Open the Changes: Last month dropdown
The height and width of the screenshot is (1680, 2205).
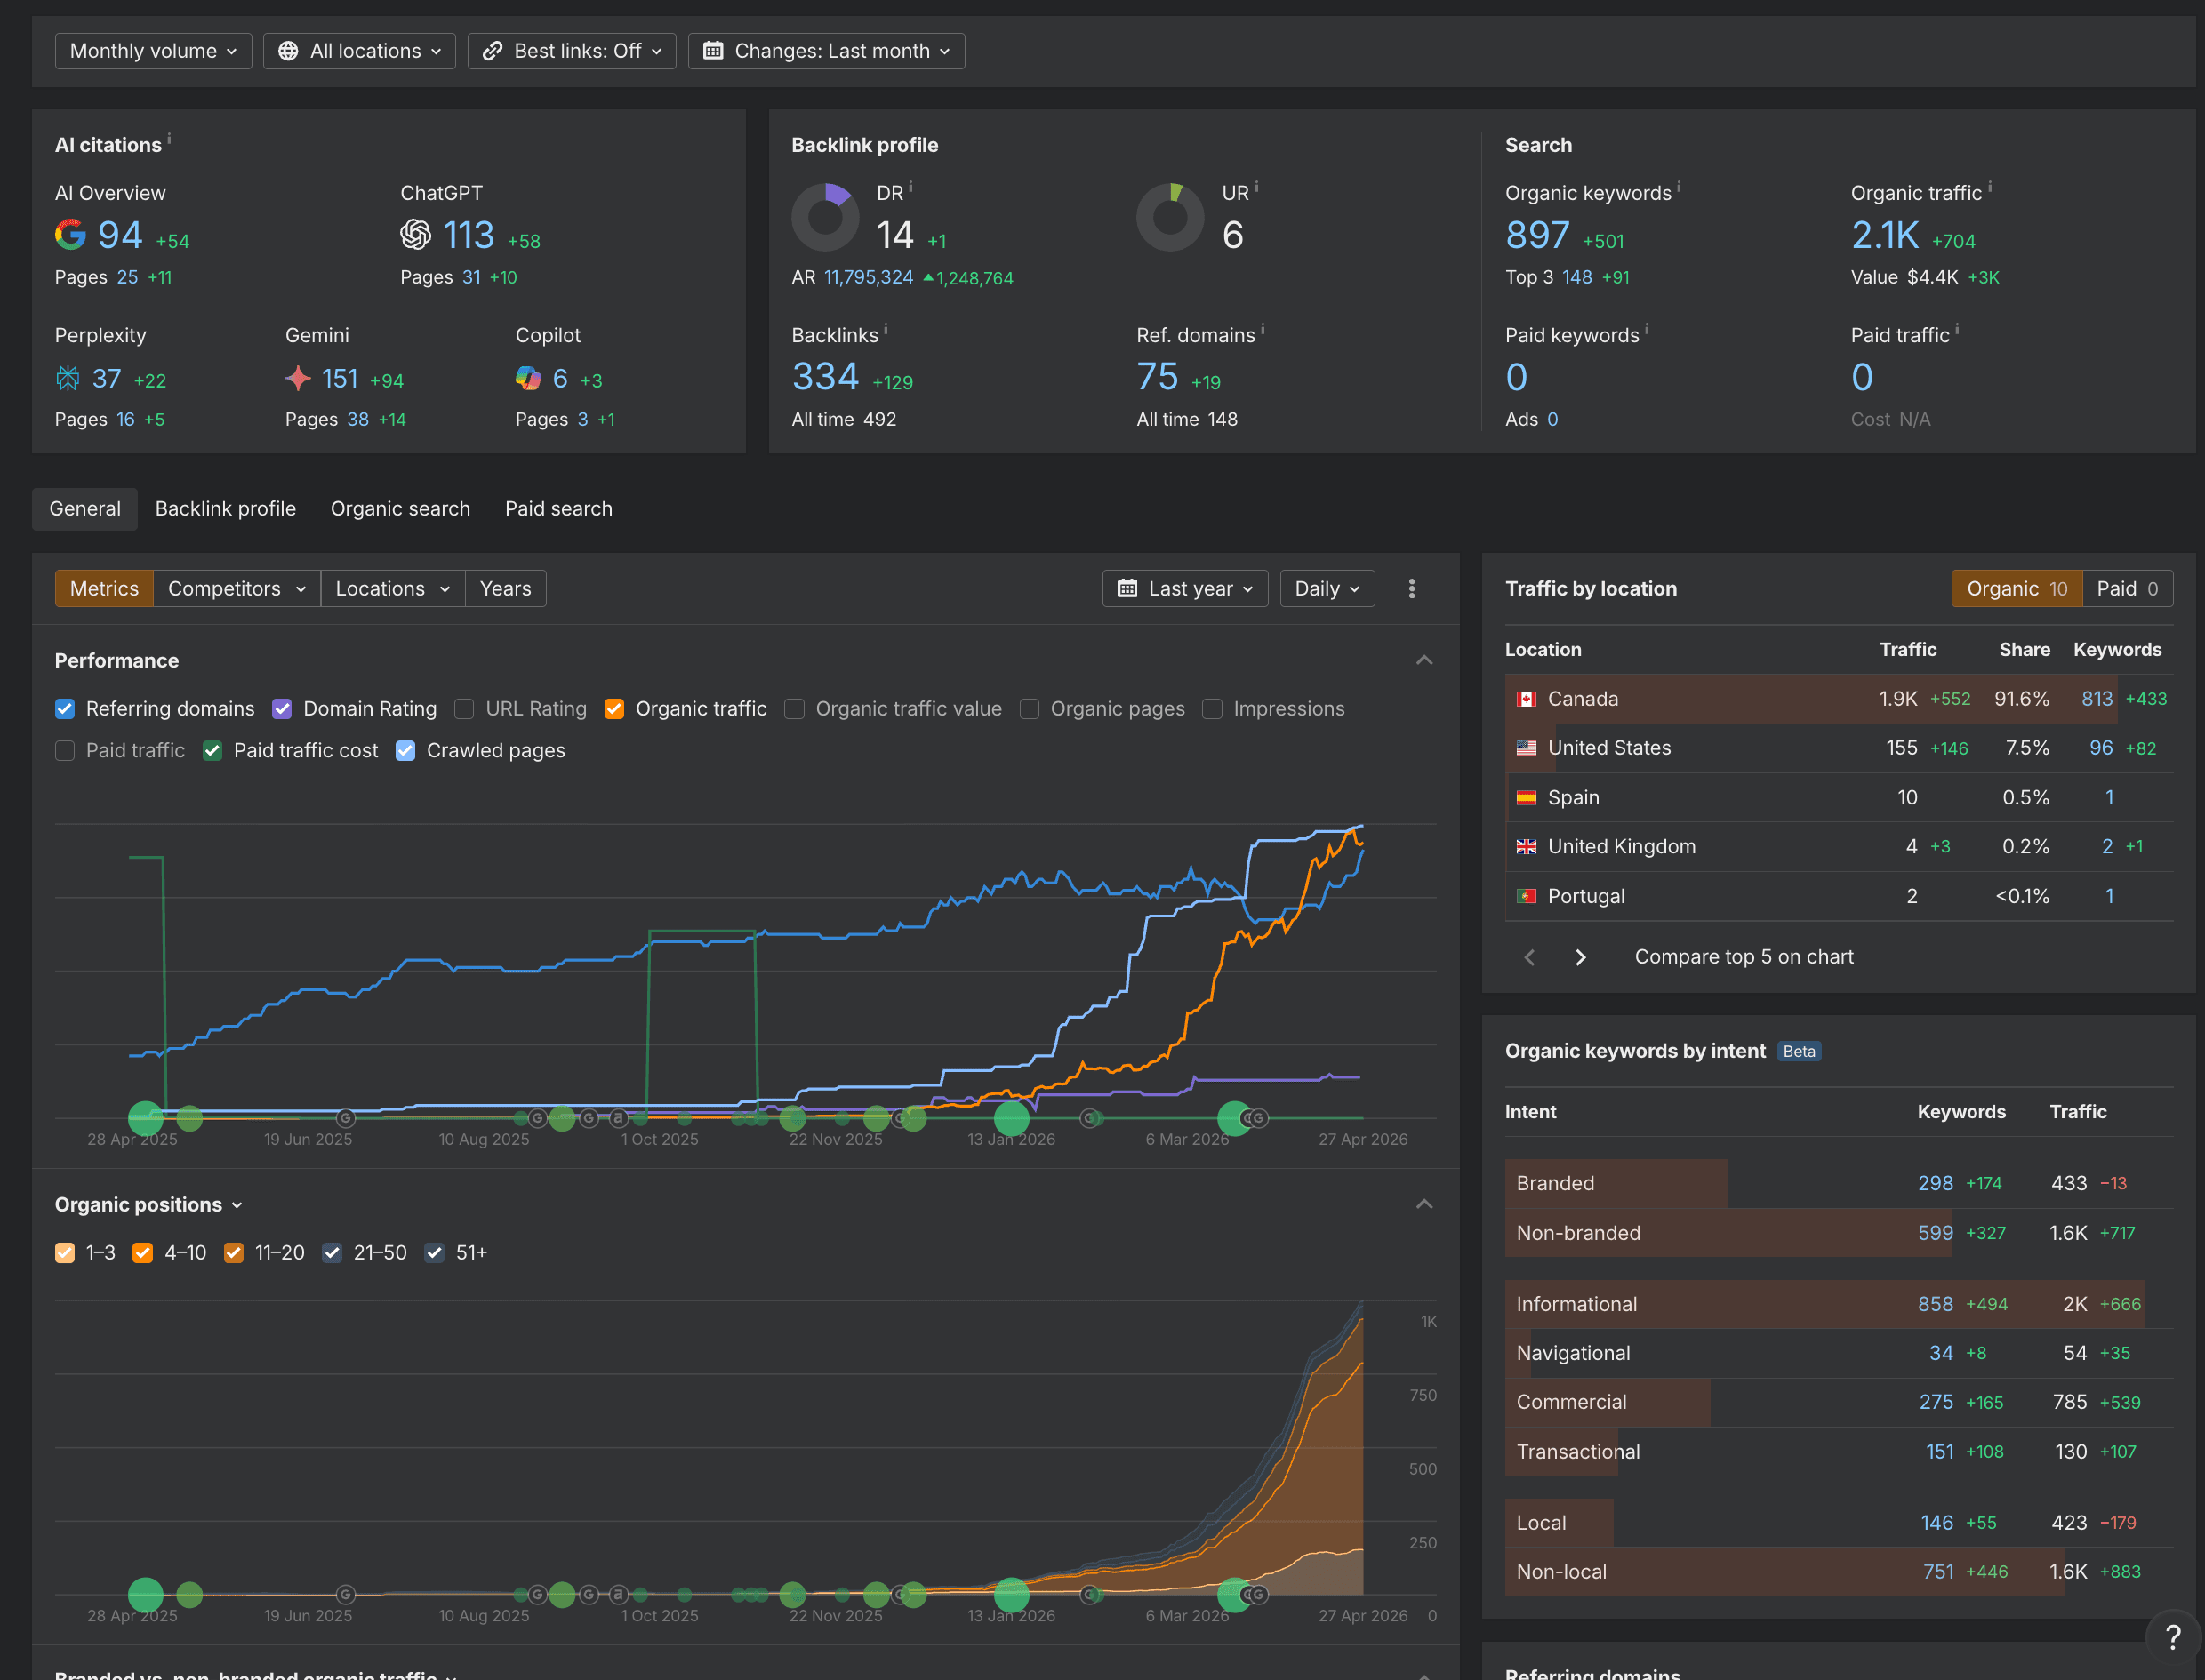[826, 51]
